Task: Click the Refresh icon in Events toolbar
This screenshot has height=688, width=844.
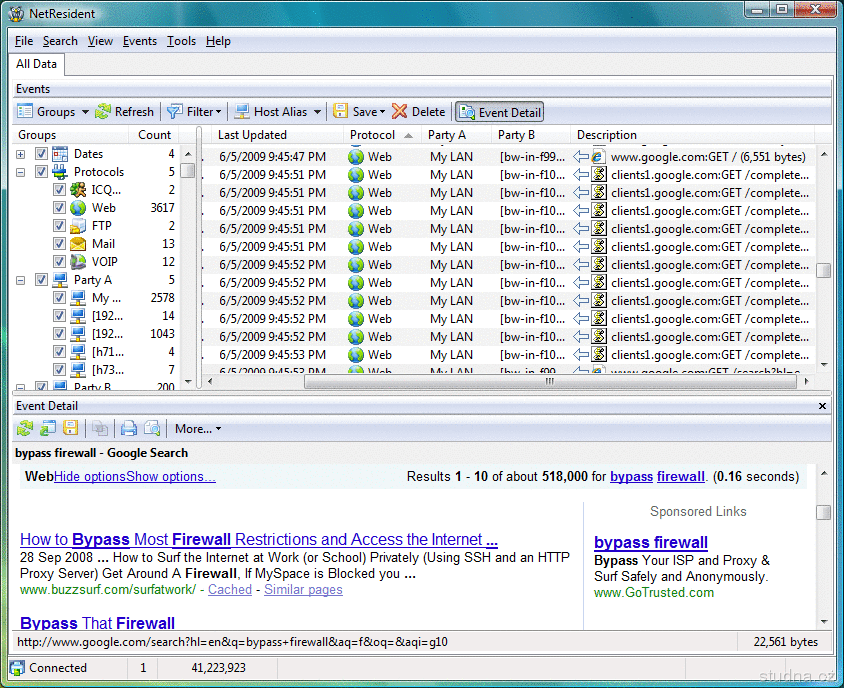Action: click(x=103, y=112)
